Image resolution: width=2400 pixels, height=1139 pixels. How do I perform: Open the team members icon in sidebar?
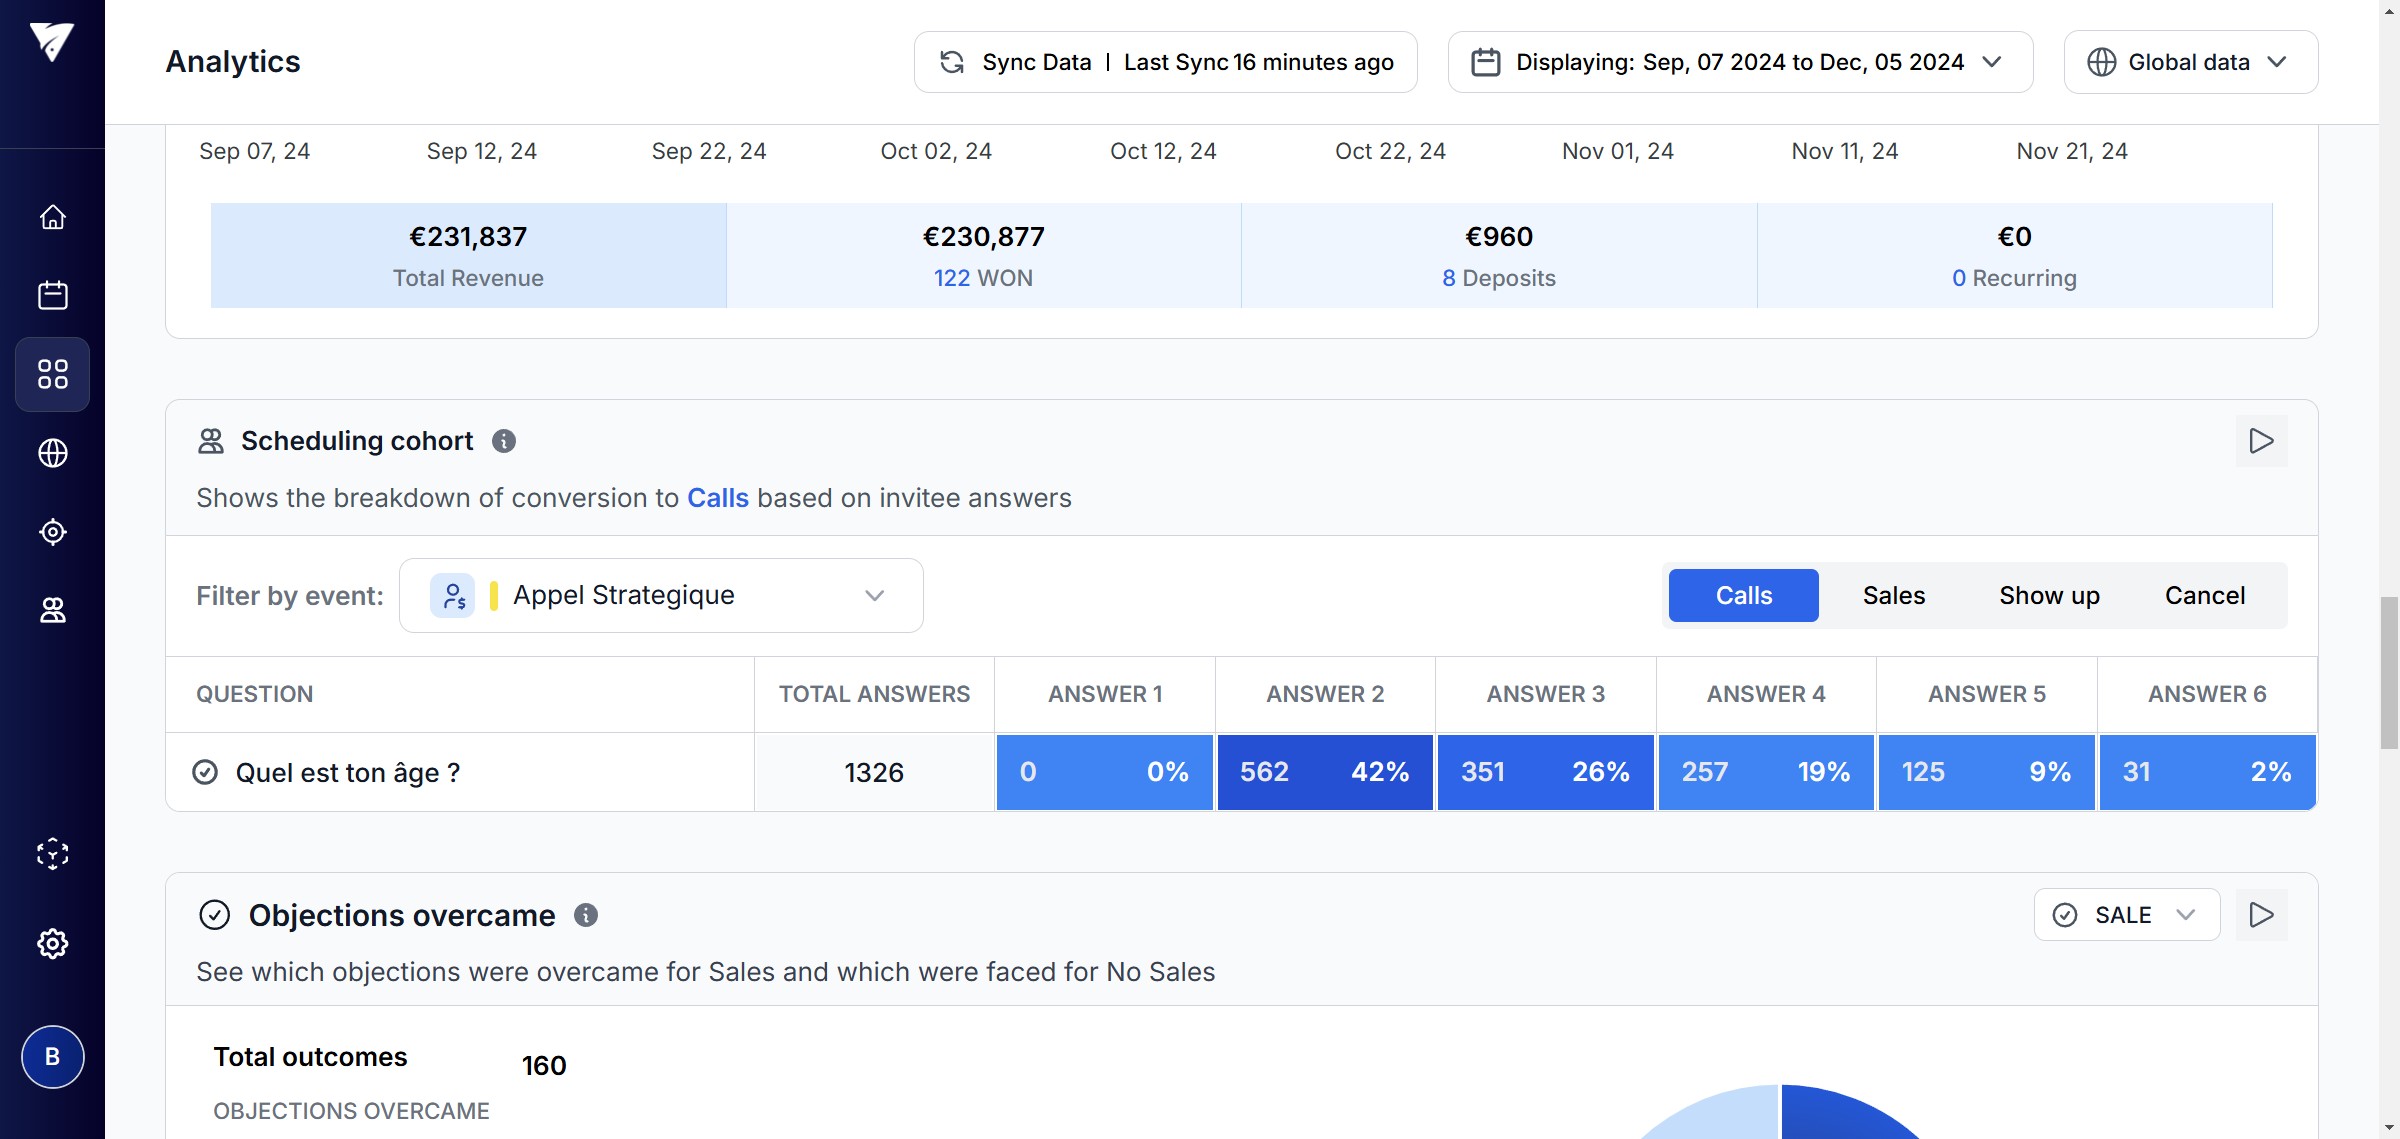pos(52,610)
